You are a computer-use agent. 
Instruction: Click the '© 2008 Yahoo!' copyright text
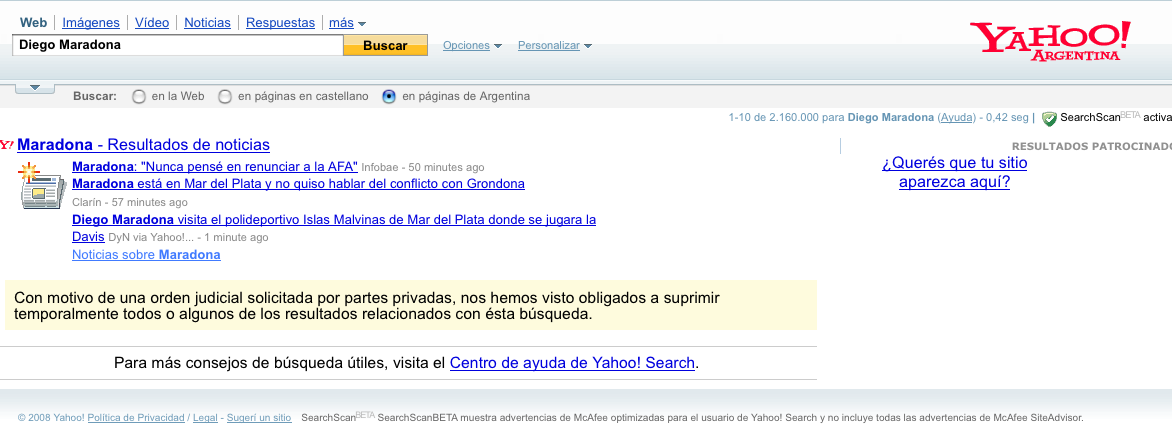point(51,418)
